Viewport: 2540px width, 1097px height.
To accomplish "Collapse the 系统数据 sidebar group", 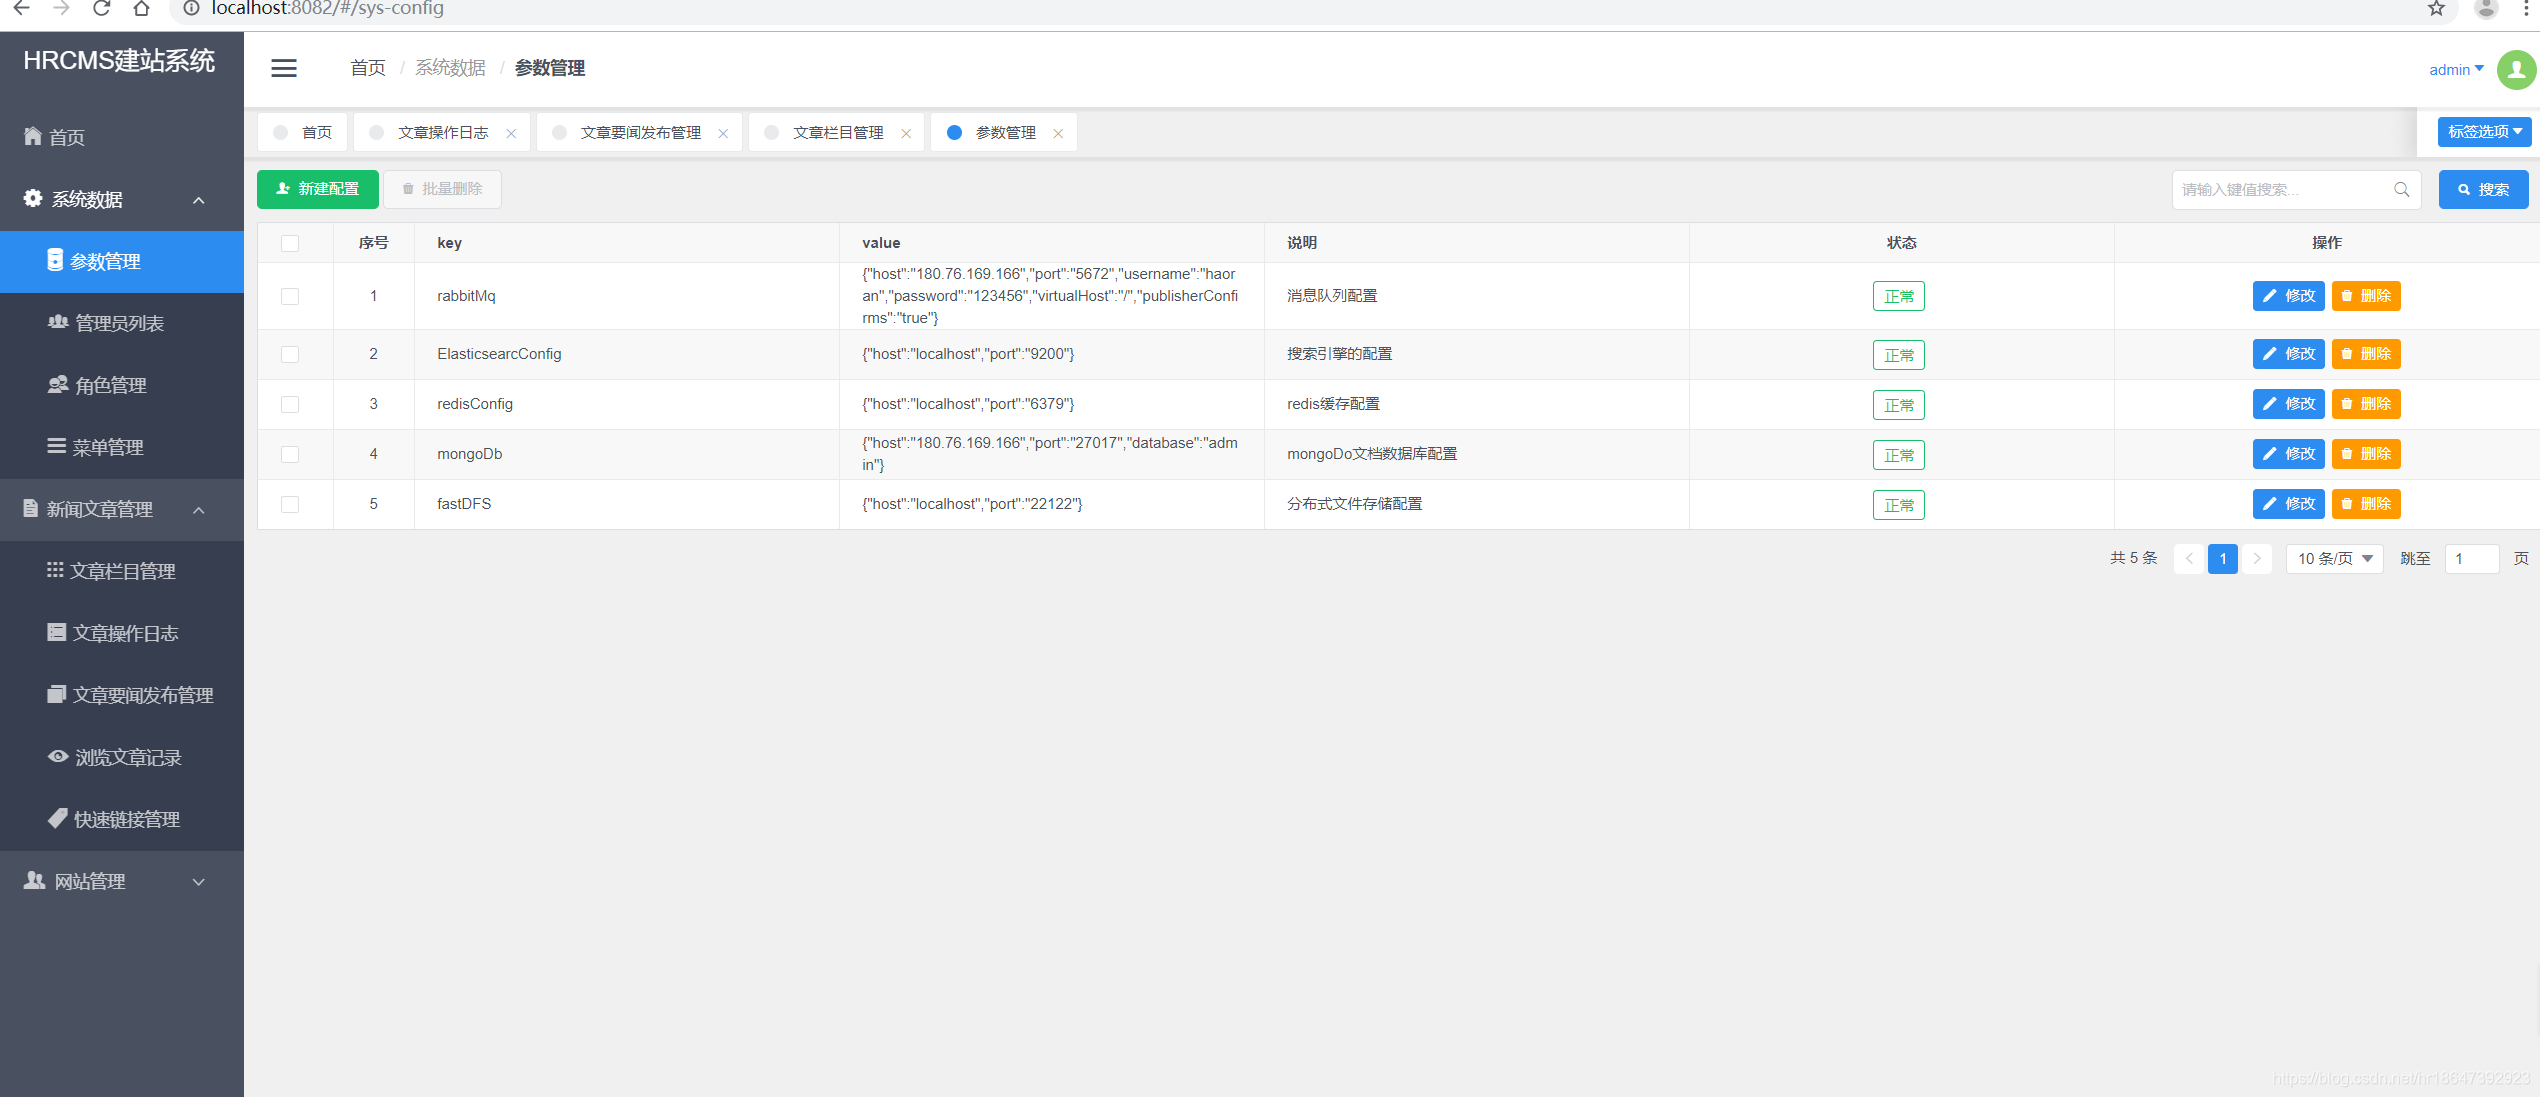I will coord(122,199).
